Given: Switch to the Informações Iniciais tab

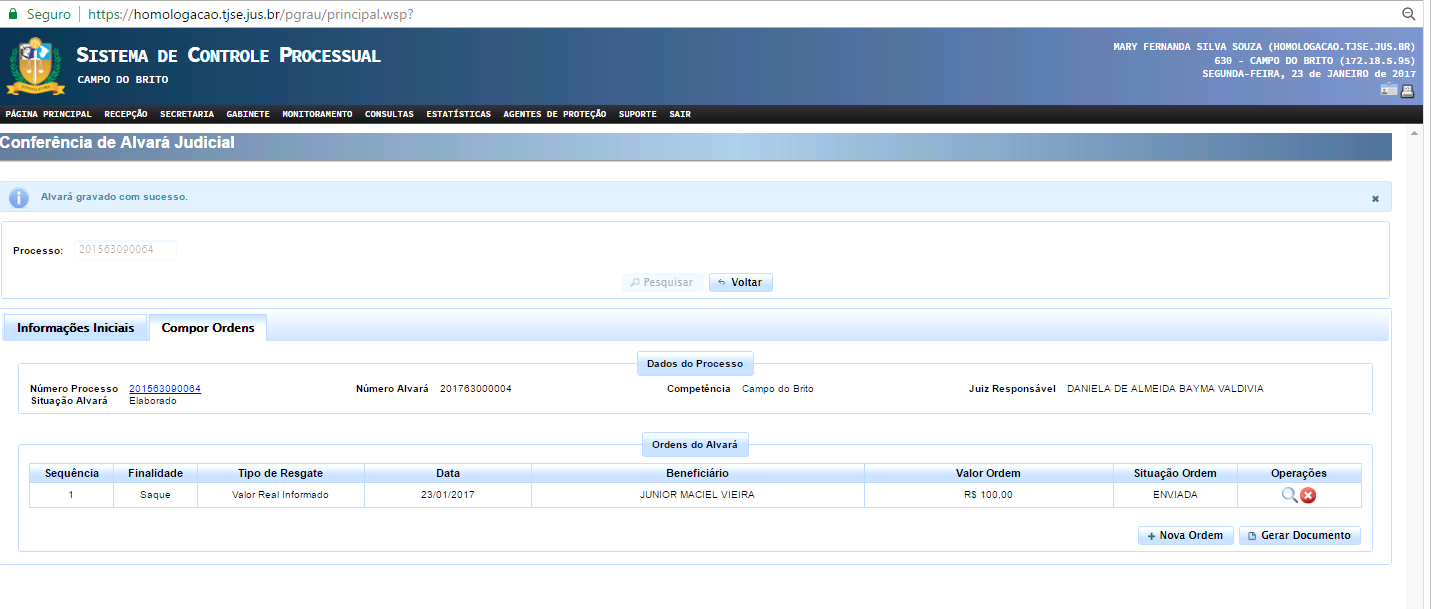Looking at the screenshot, I should 75,328.
